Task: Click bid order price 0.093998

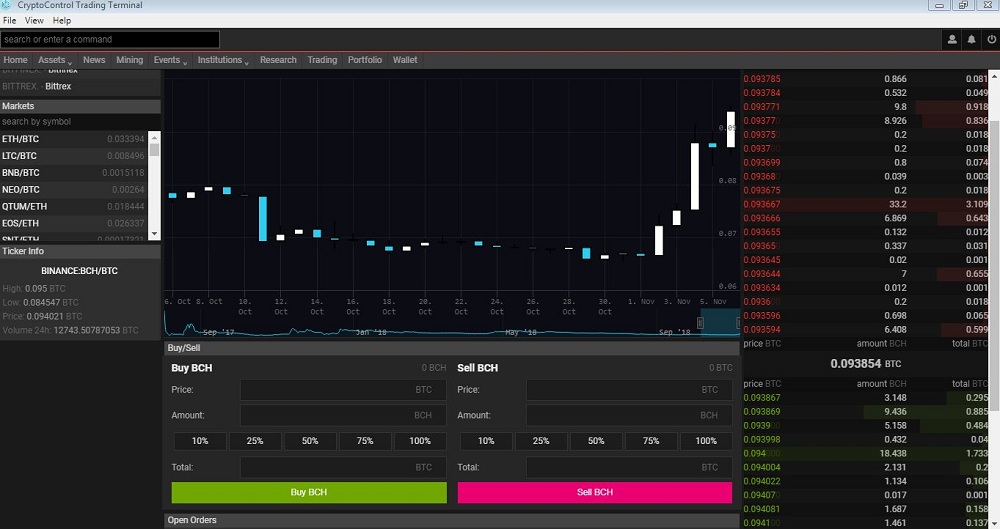Action: point(761,440)
